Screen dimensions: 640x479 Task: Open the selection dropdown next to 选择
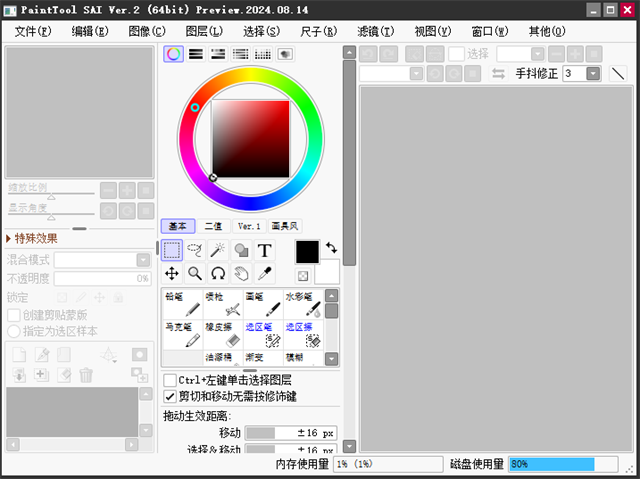(538, 54)
